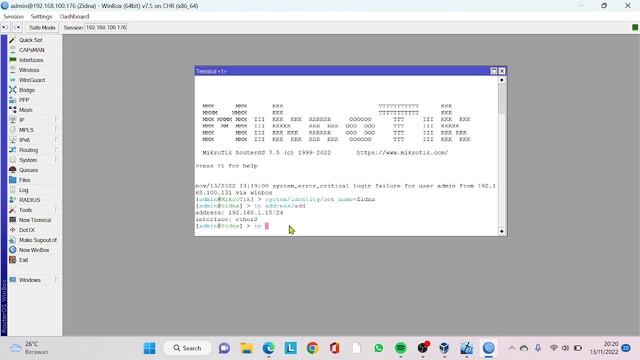Screen dimensions: 640x360
Task: Open WhatsApp from the taskbar
Action: coord(378,348)
